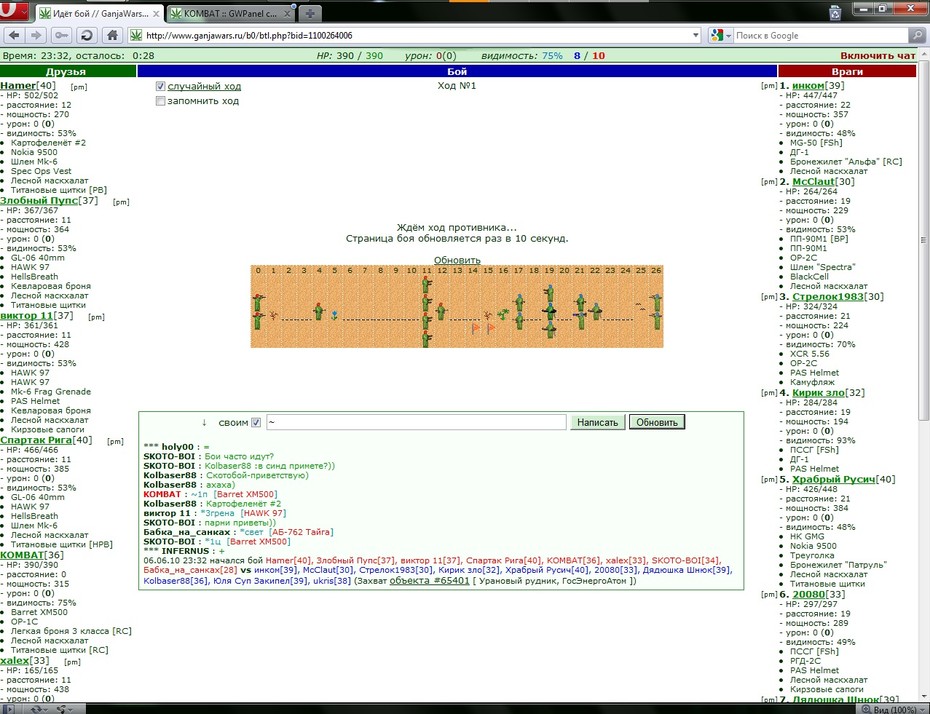Open the Google search engine selector dropdown
This screenshot has width=930, height=714.
(721, 36)
